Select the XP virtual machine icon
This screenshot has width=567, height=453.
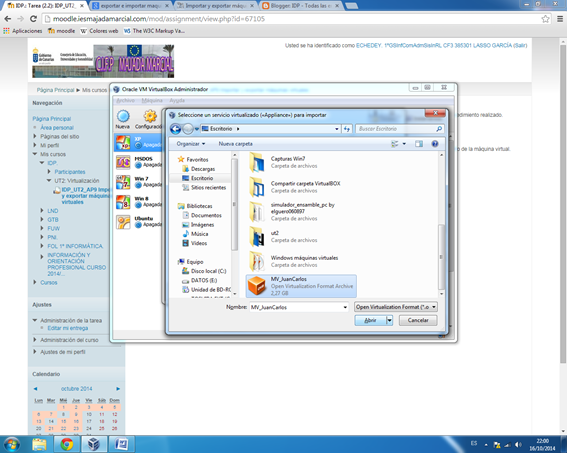pos(123,142)
